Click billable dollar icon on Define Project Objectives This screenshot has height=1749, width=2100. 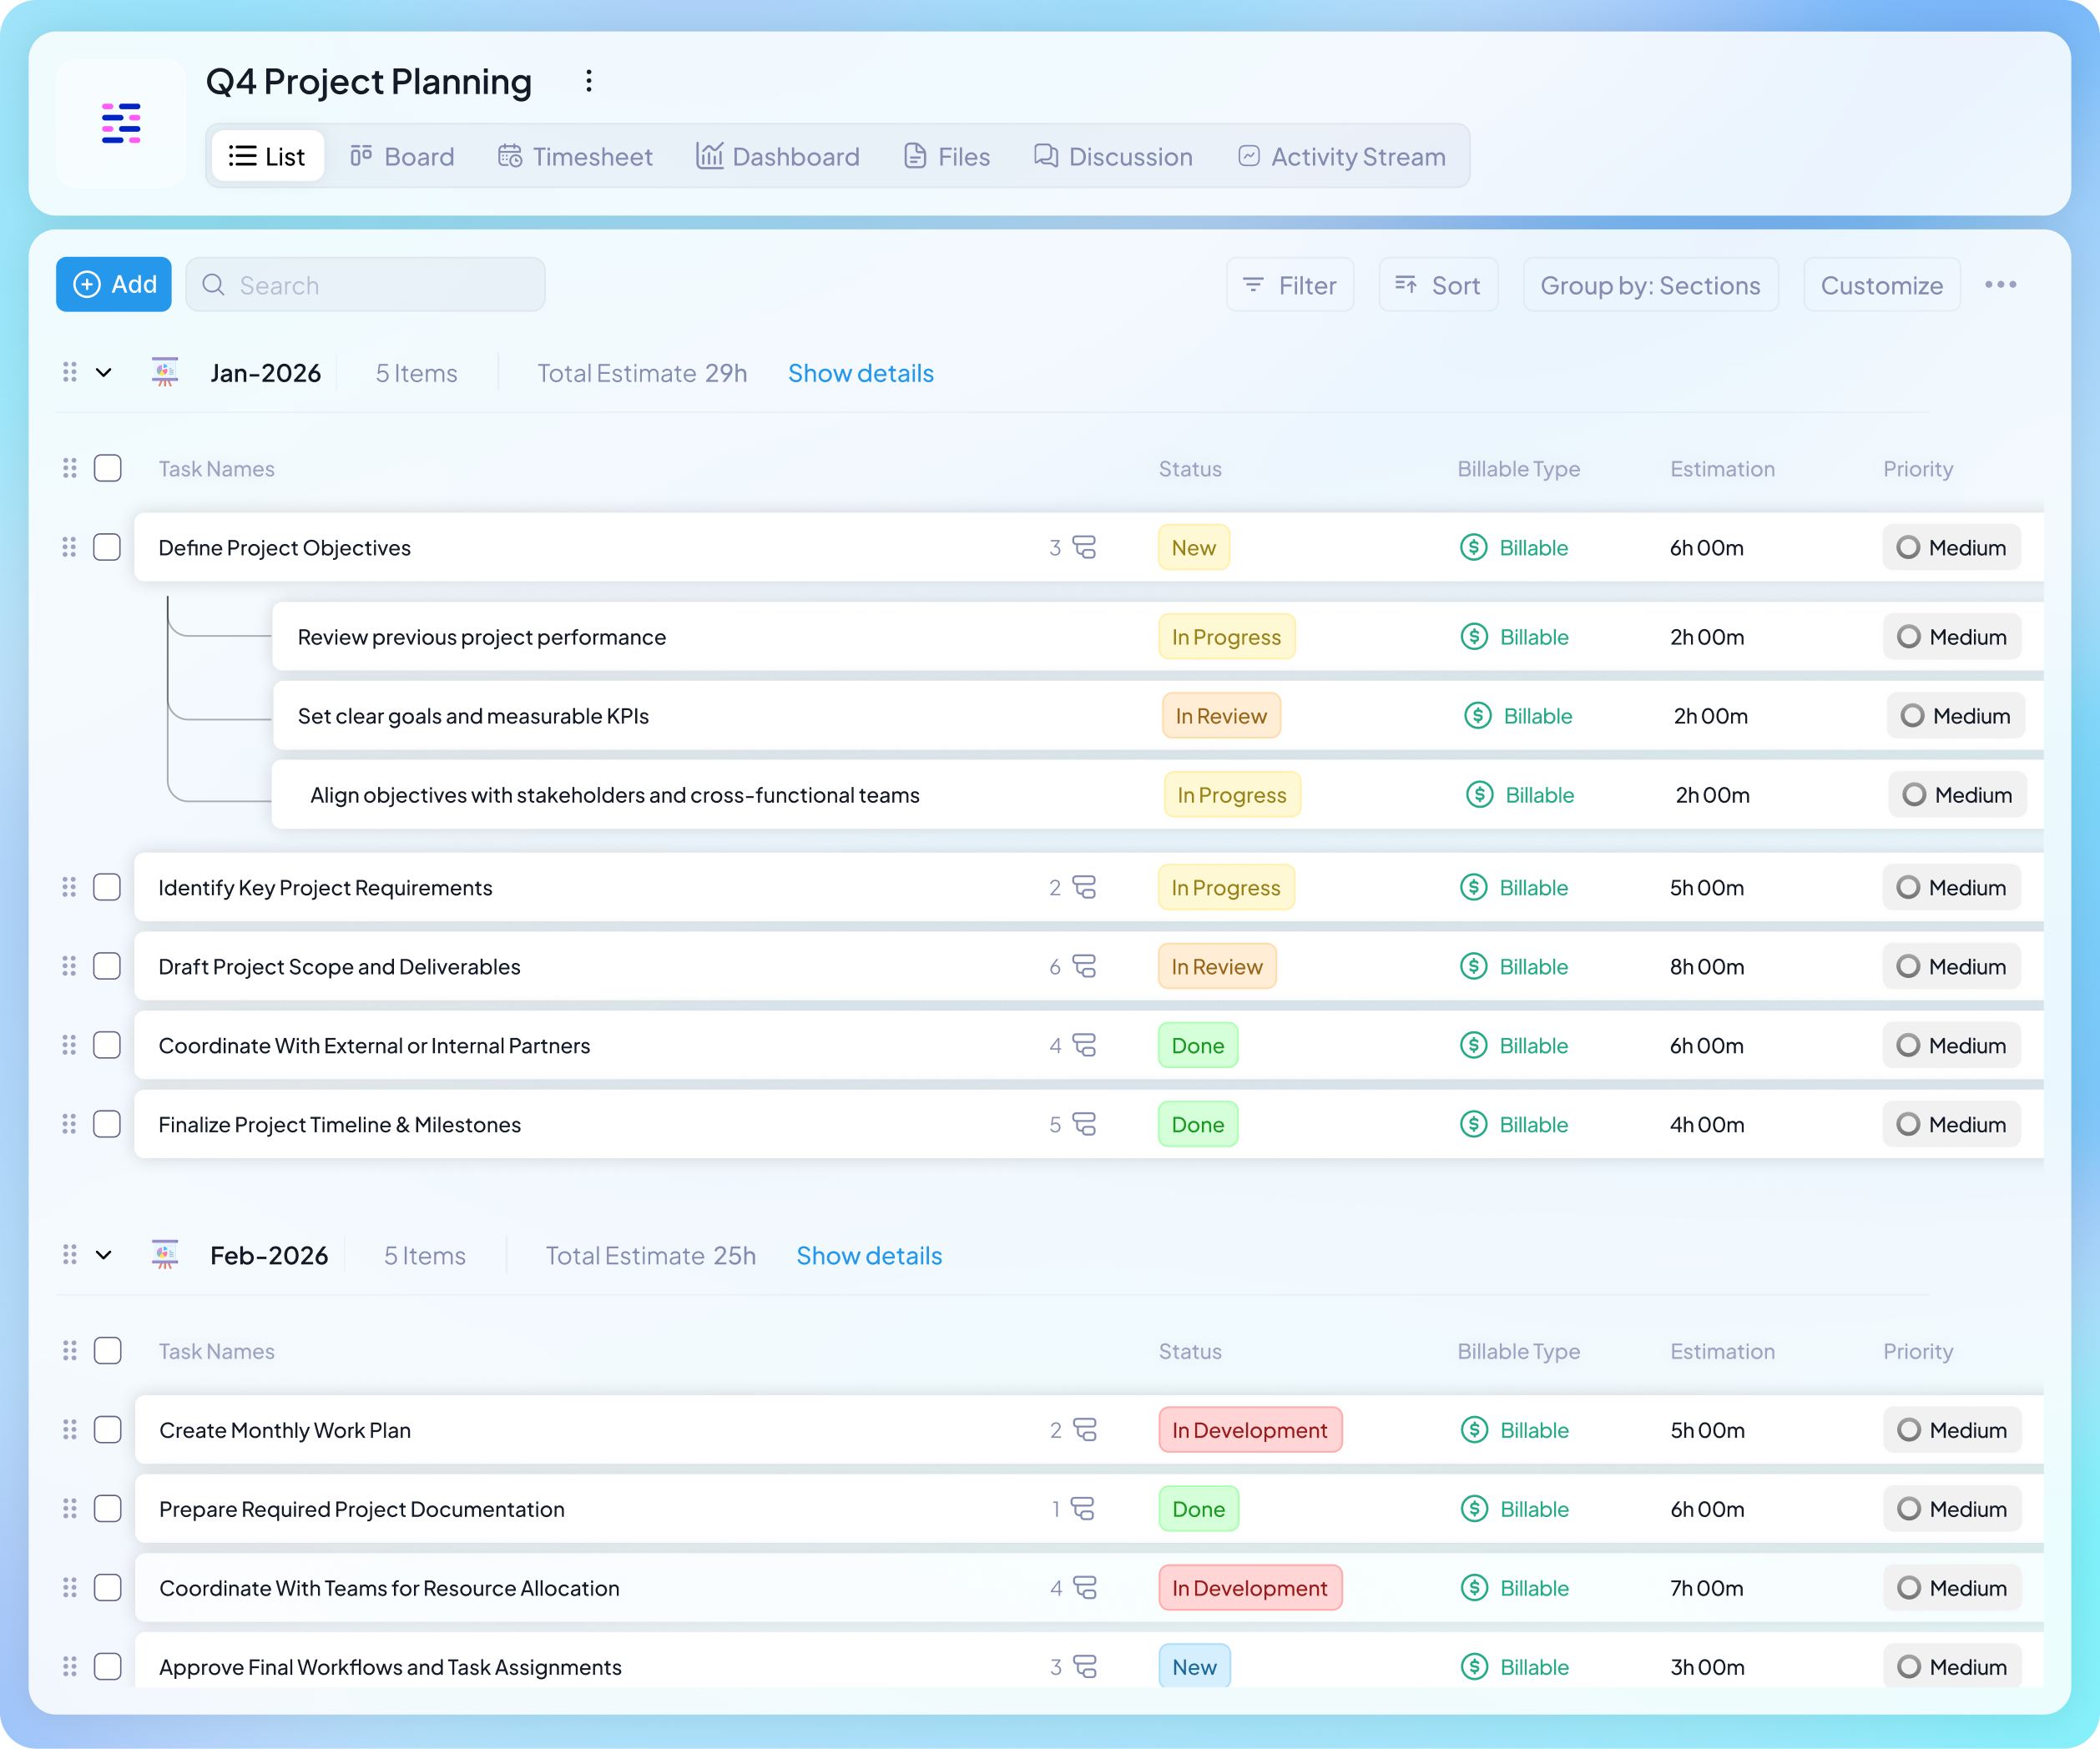pyautogui.click(x=1473, y=547)
